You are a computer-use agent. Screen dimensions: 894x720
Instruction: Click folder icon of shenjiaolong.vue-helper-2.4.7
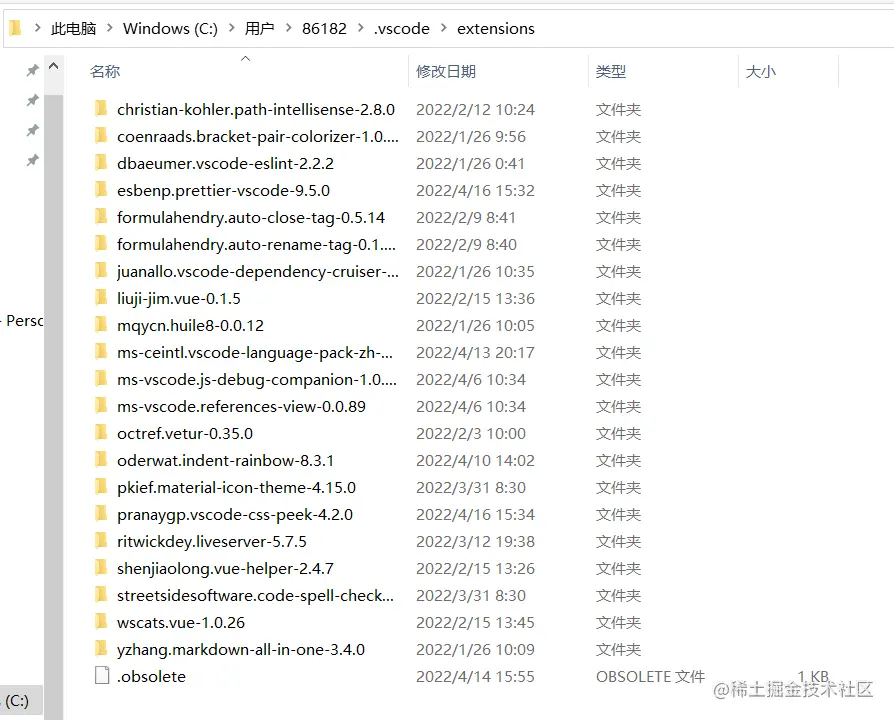pyautogui.click(x=101, y=568)
